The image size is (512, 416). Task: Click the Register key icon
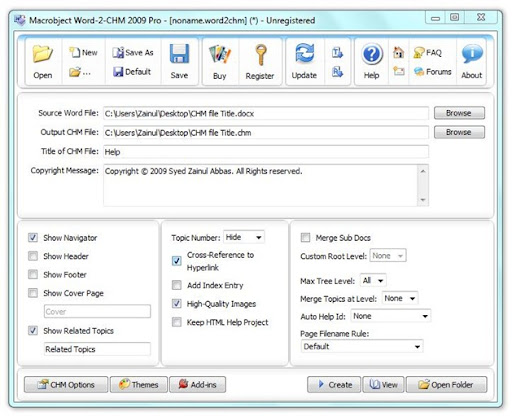(x=260, y=63)
